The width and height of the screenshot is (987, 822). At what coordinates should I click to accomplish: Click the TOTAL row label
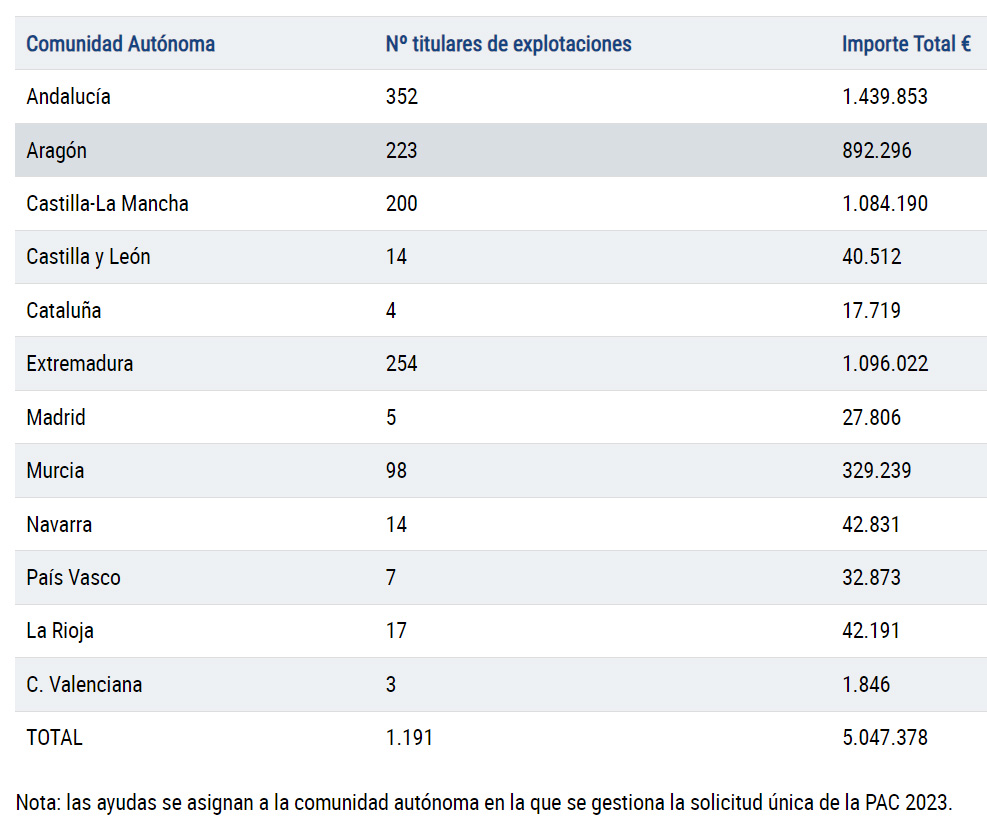54,738
